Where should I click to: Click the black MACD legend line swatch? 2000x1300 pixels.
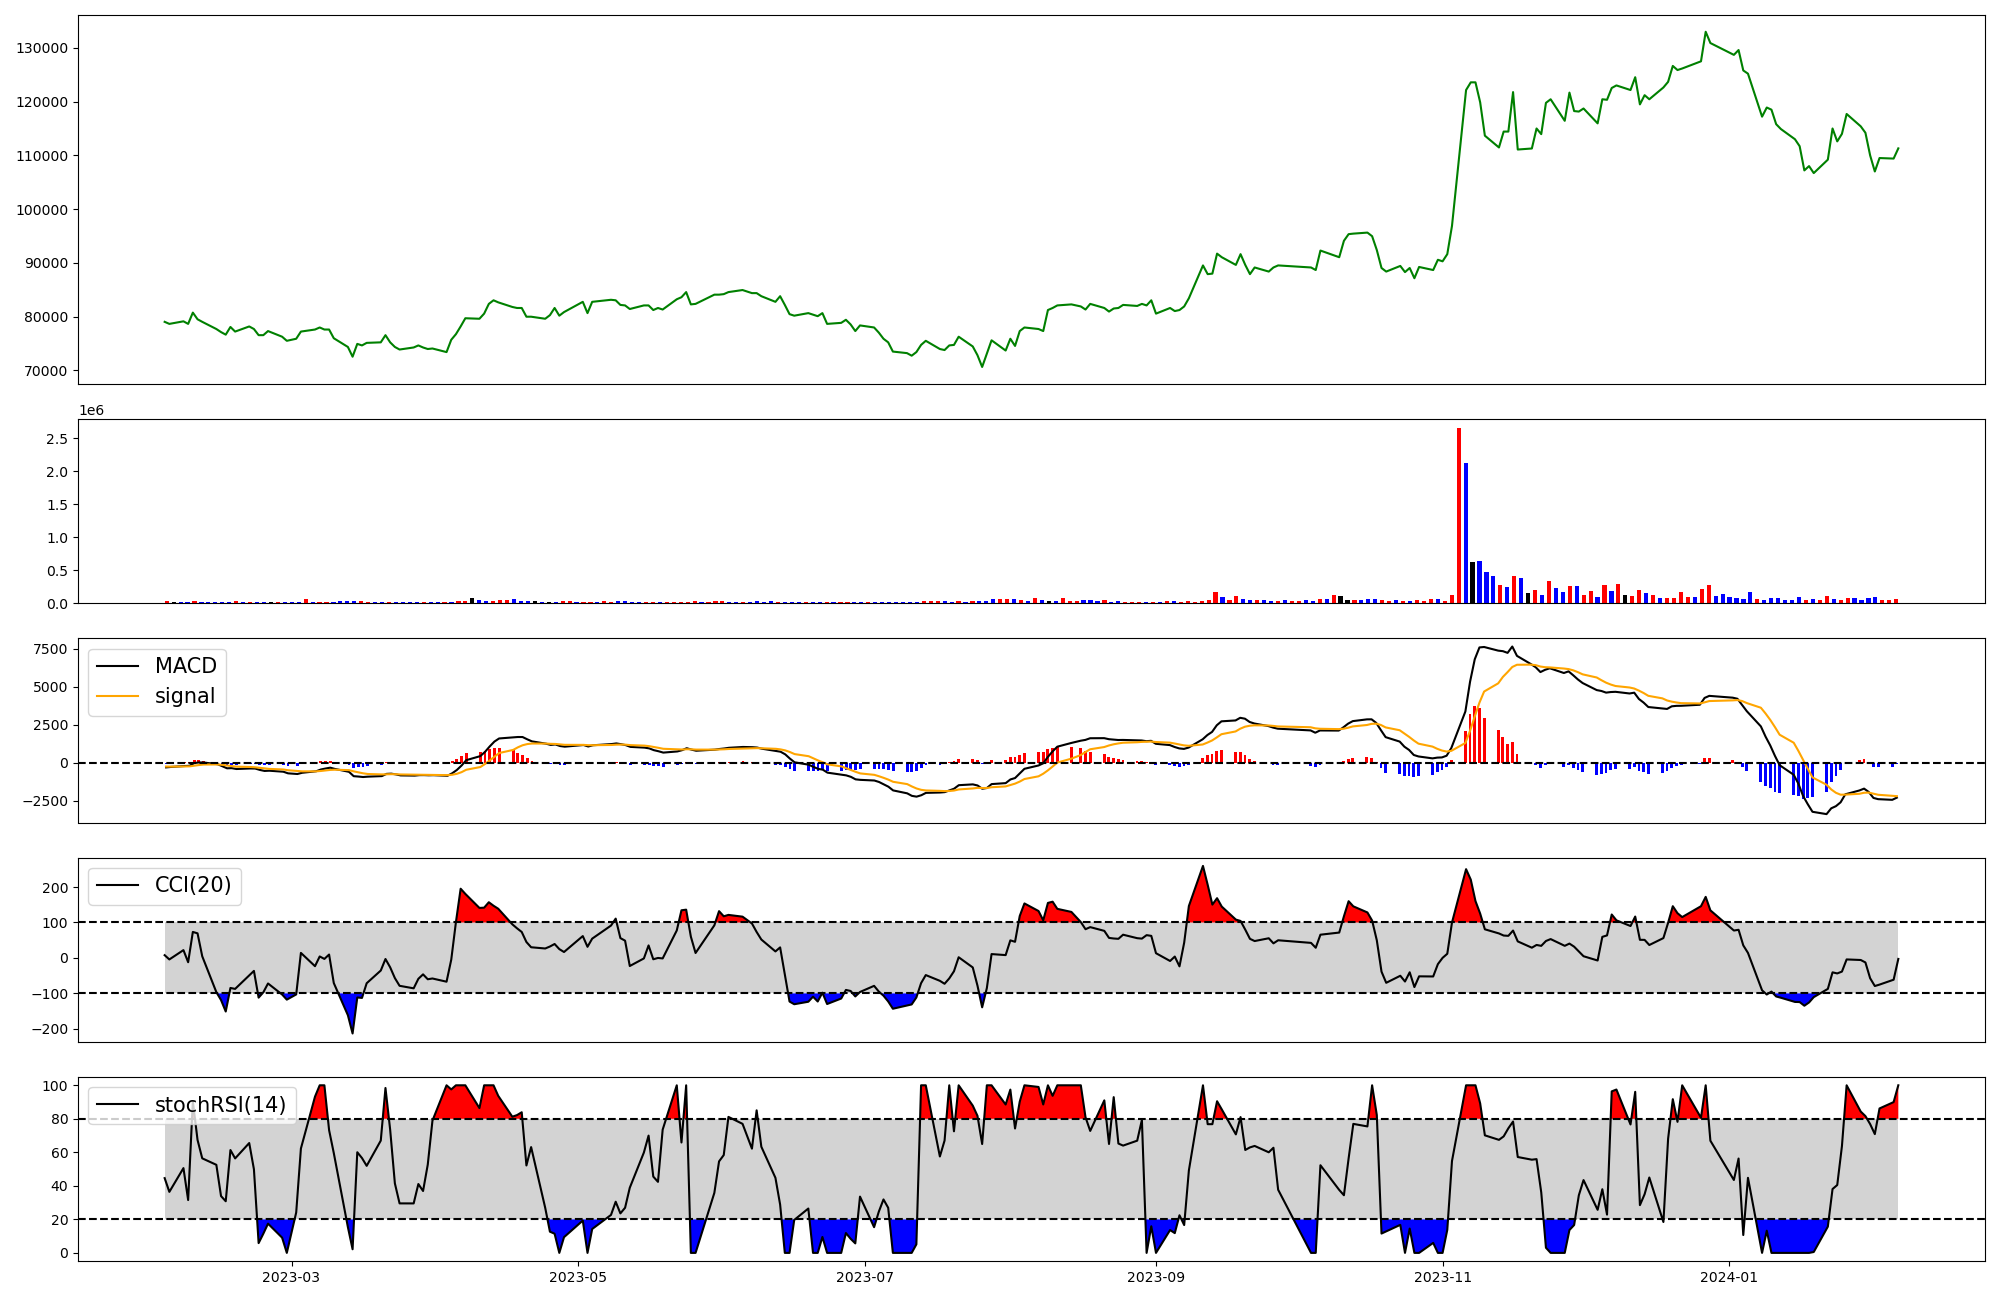(119, 666)
